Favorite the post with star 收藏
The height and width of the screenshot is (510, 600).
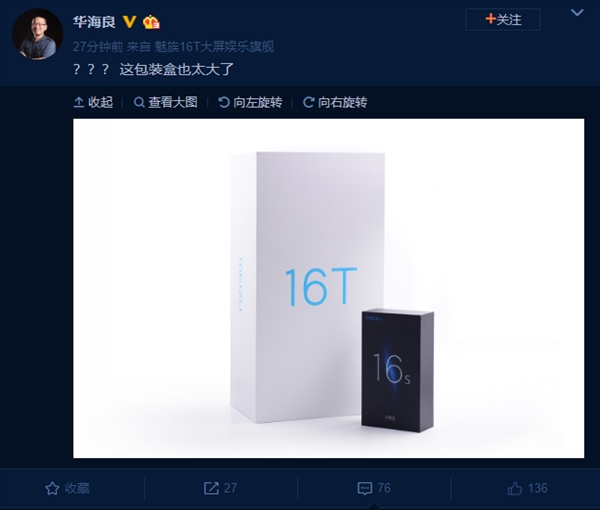67,488
